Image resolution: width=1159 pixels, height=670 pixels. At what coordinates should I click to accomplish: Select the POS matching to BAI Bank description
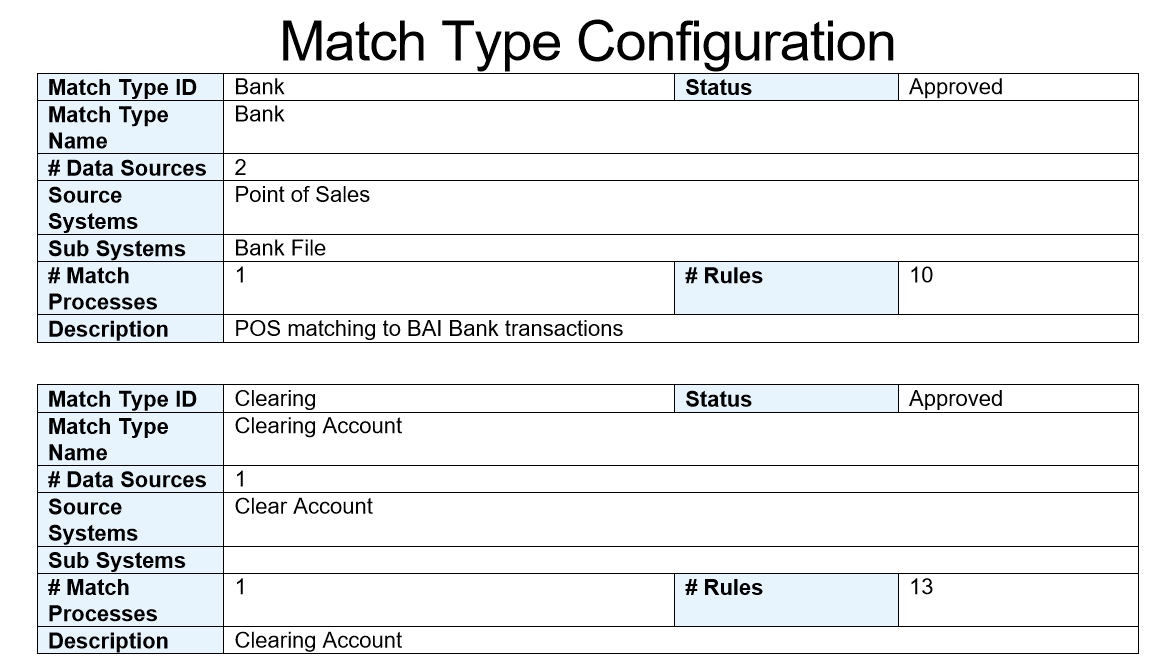(x=428, y=328)
